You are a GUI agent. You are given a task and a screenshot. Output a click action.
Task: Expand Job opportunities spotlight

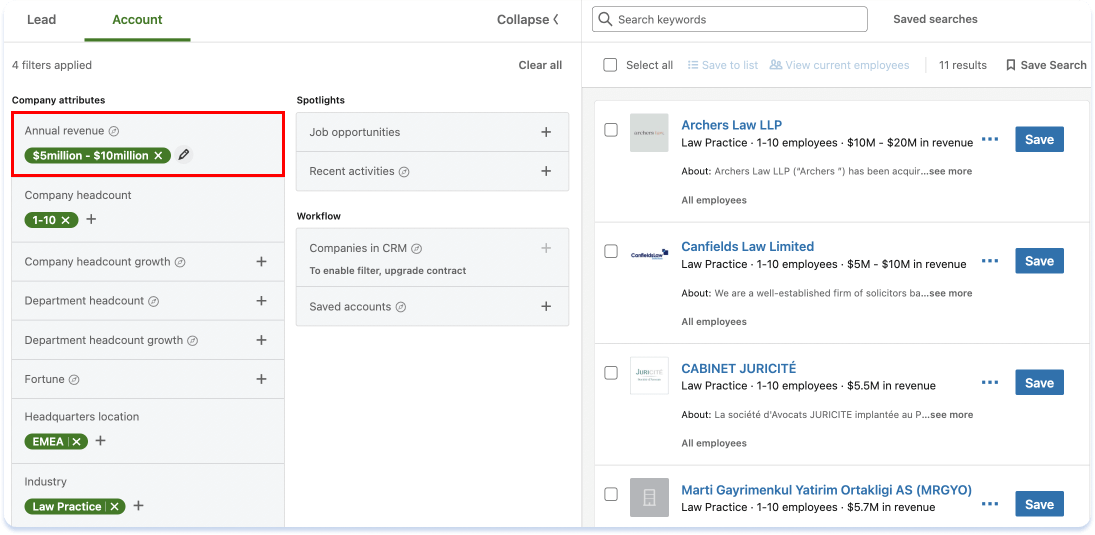coord(546,132)
